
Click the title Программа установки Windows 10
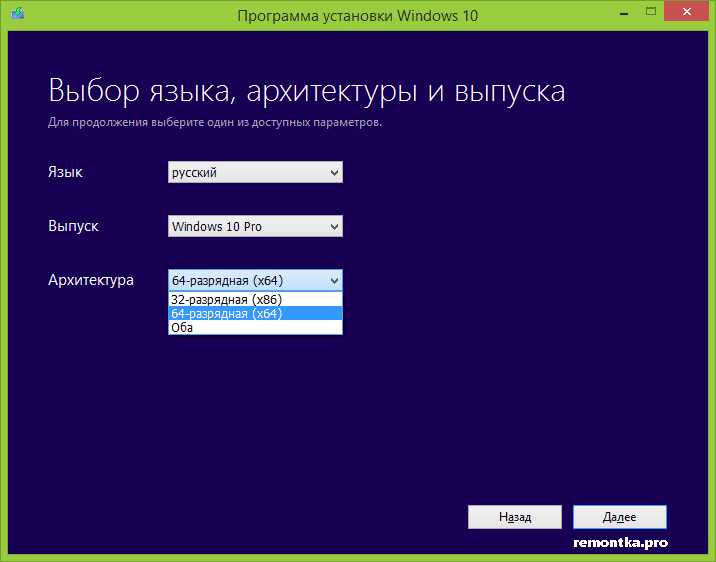tap(358, 16)
